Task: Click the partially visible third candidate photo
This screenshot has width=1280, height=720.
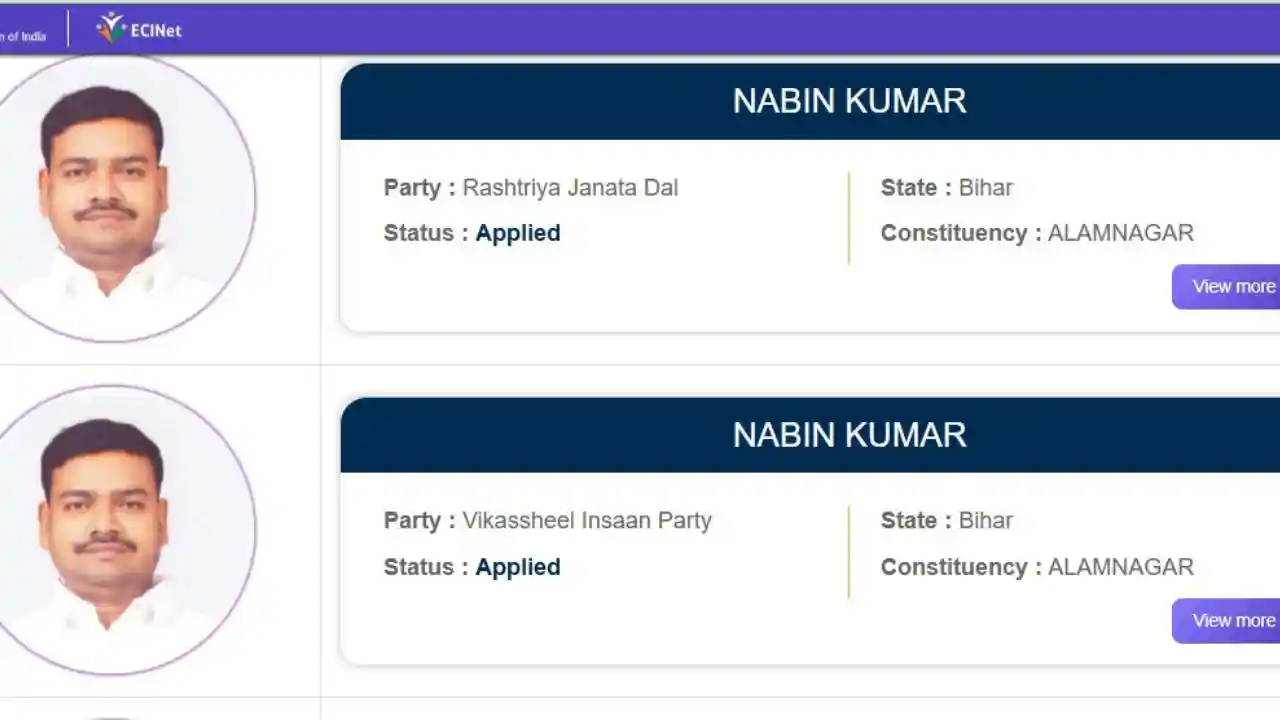Action: click(x=110, y=716)
